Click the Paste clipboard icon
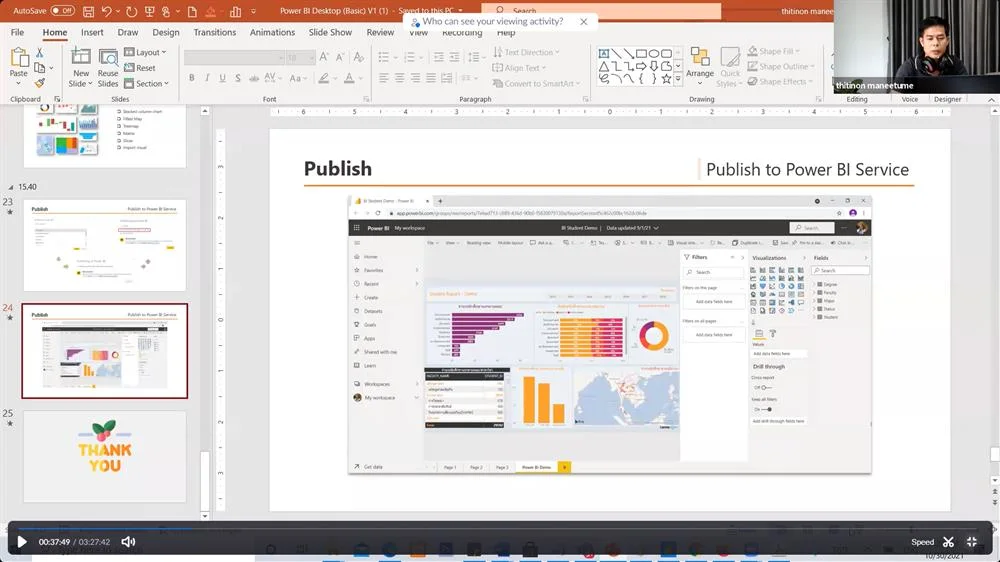The width and height of the screenshot is (1000, 562). tap(19, 59)
